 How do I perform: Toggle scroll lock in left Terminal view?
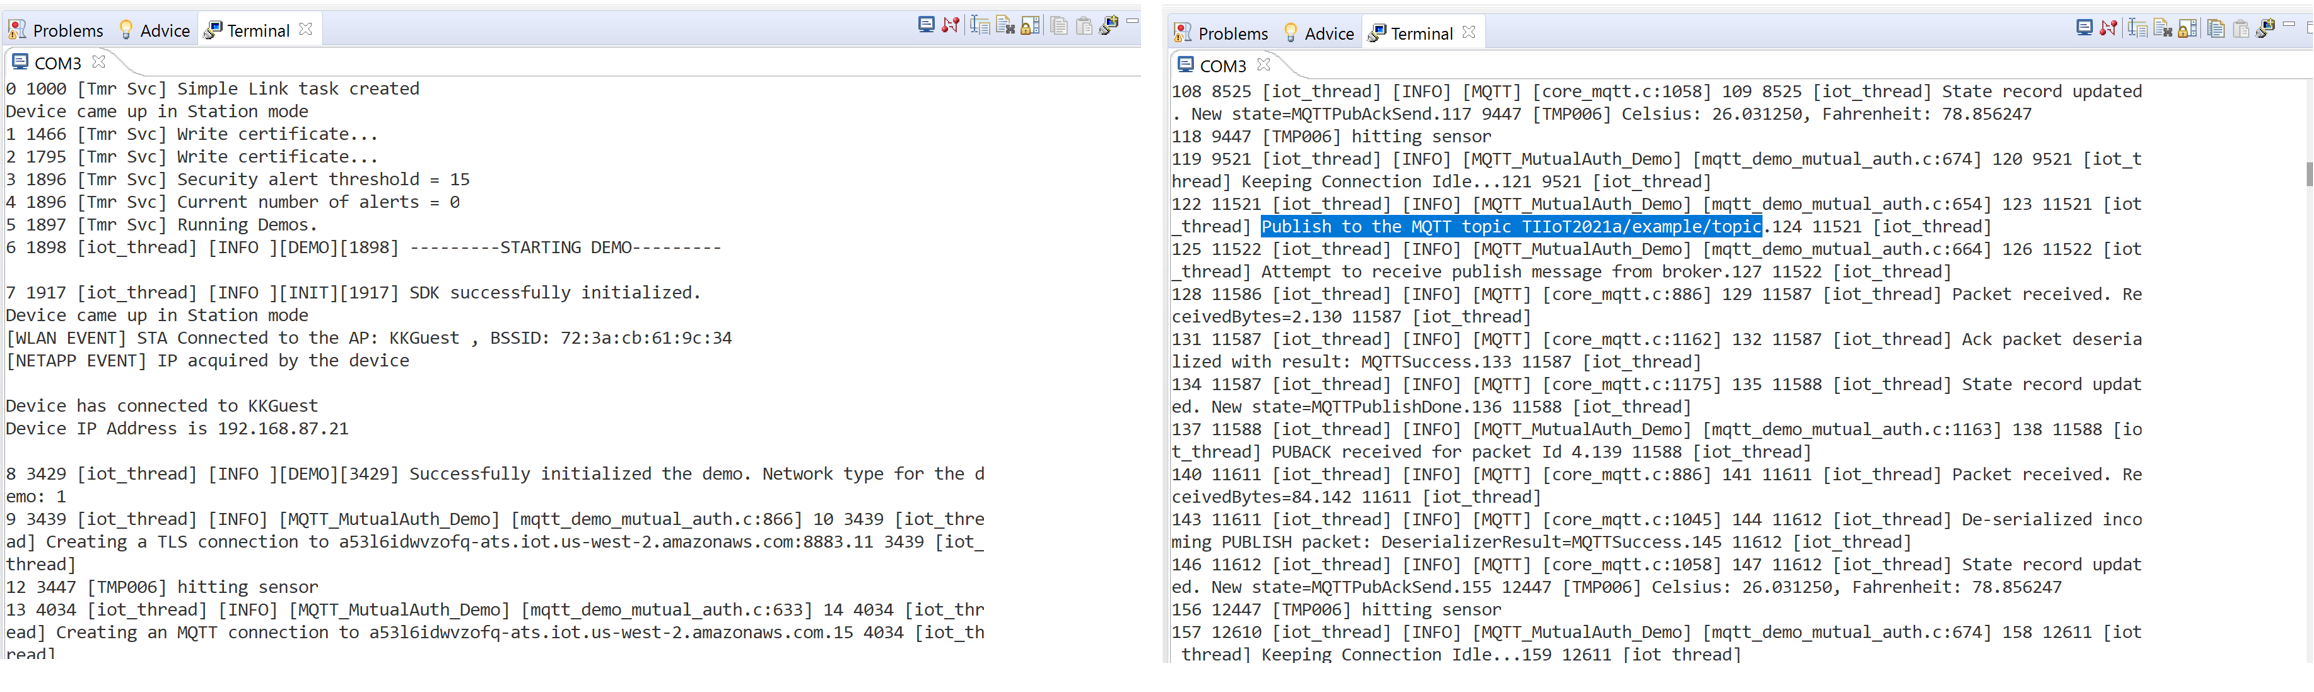tap(1030, 25)
